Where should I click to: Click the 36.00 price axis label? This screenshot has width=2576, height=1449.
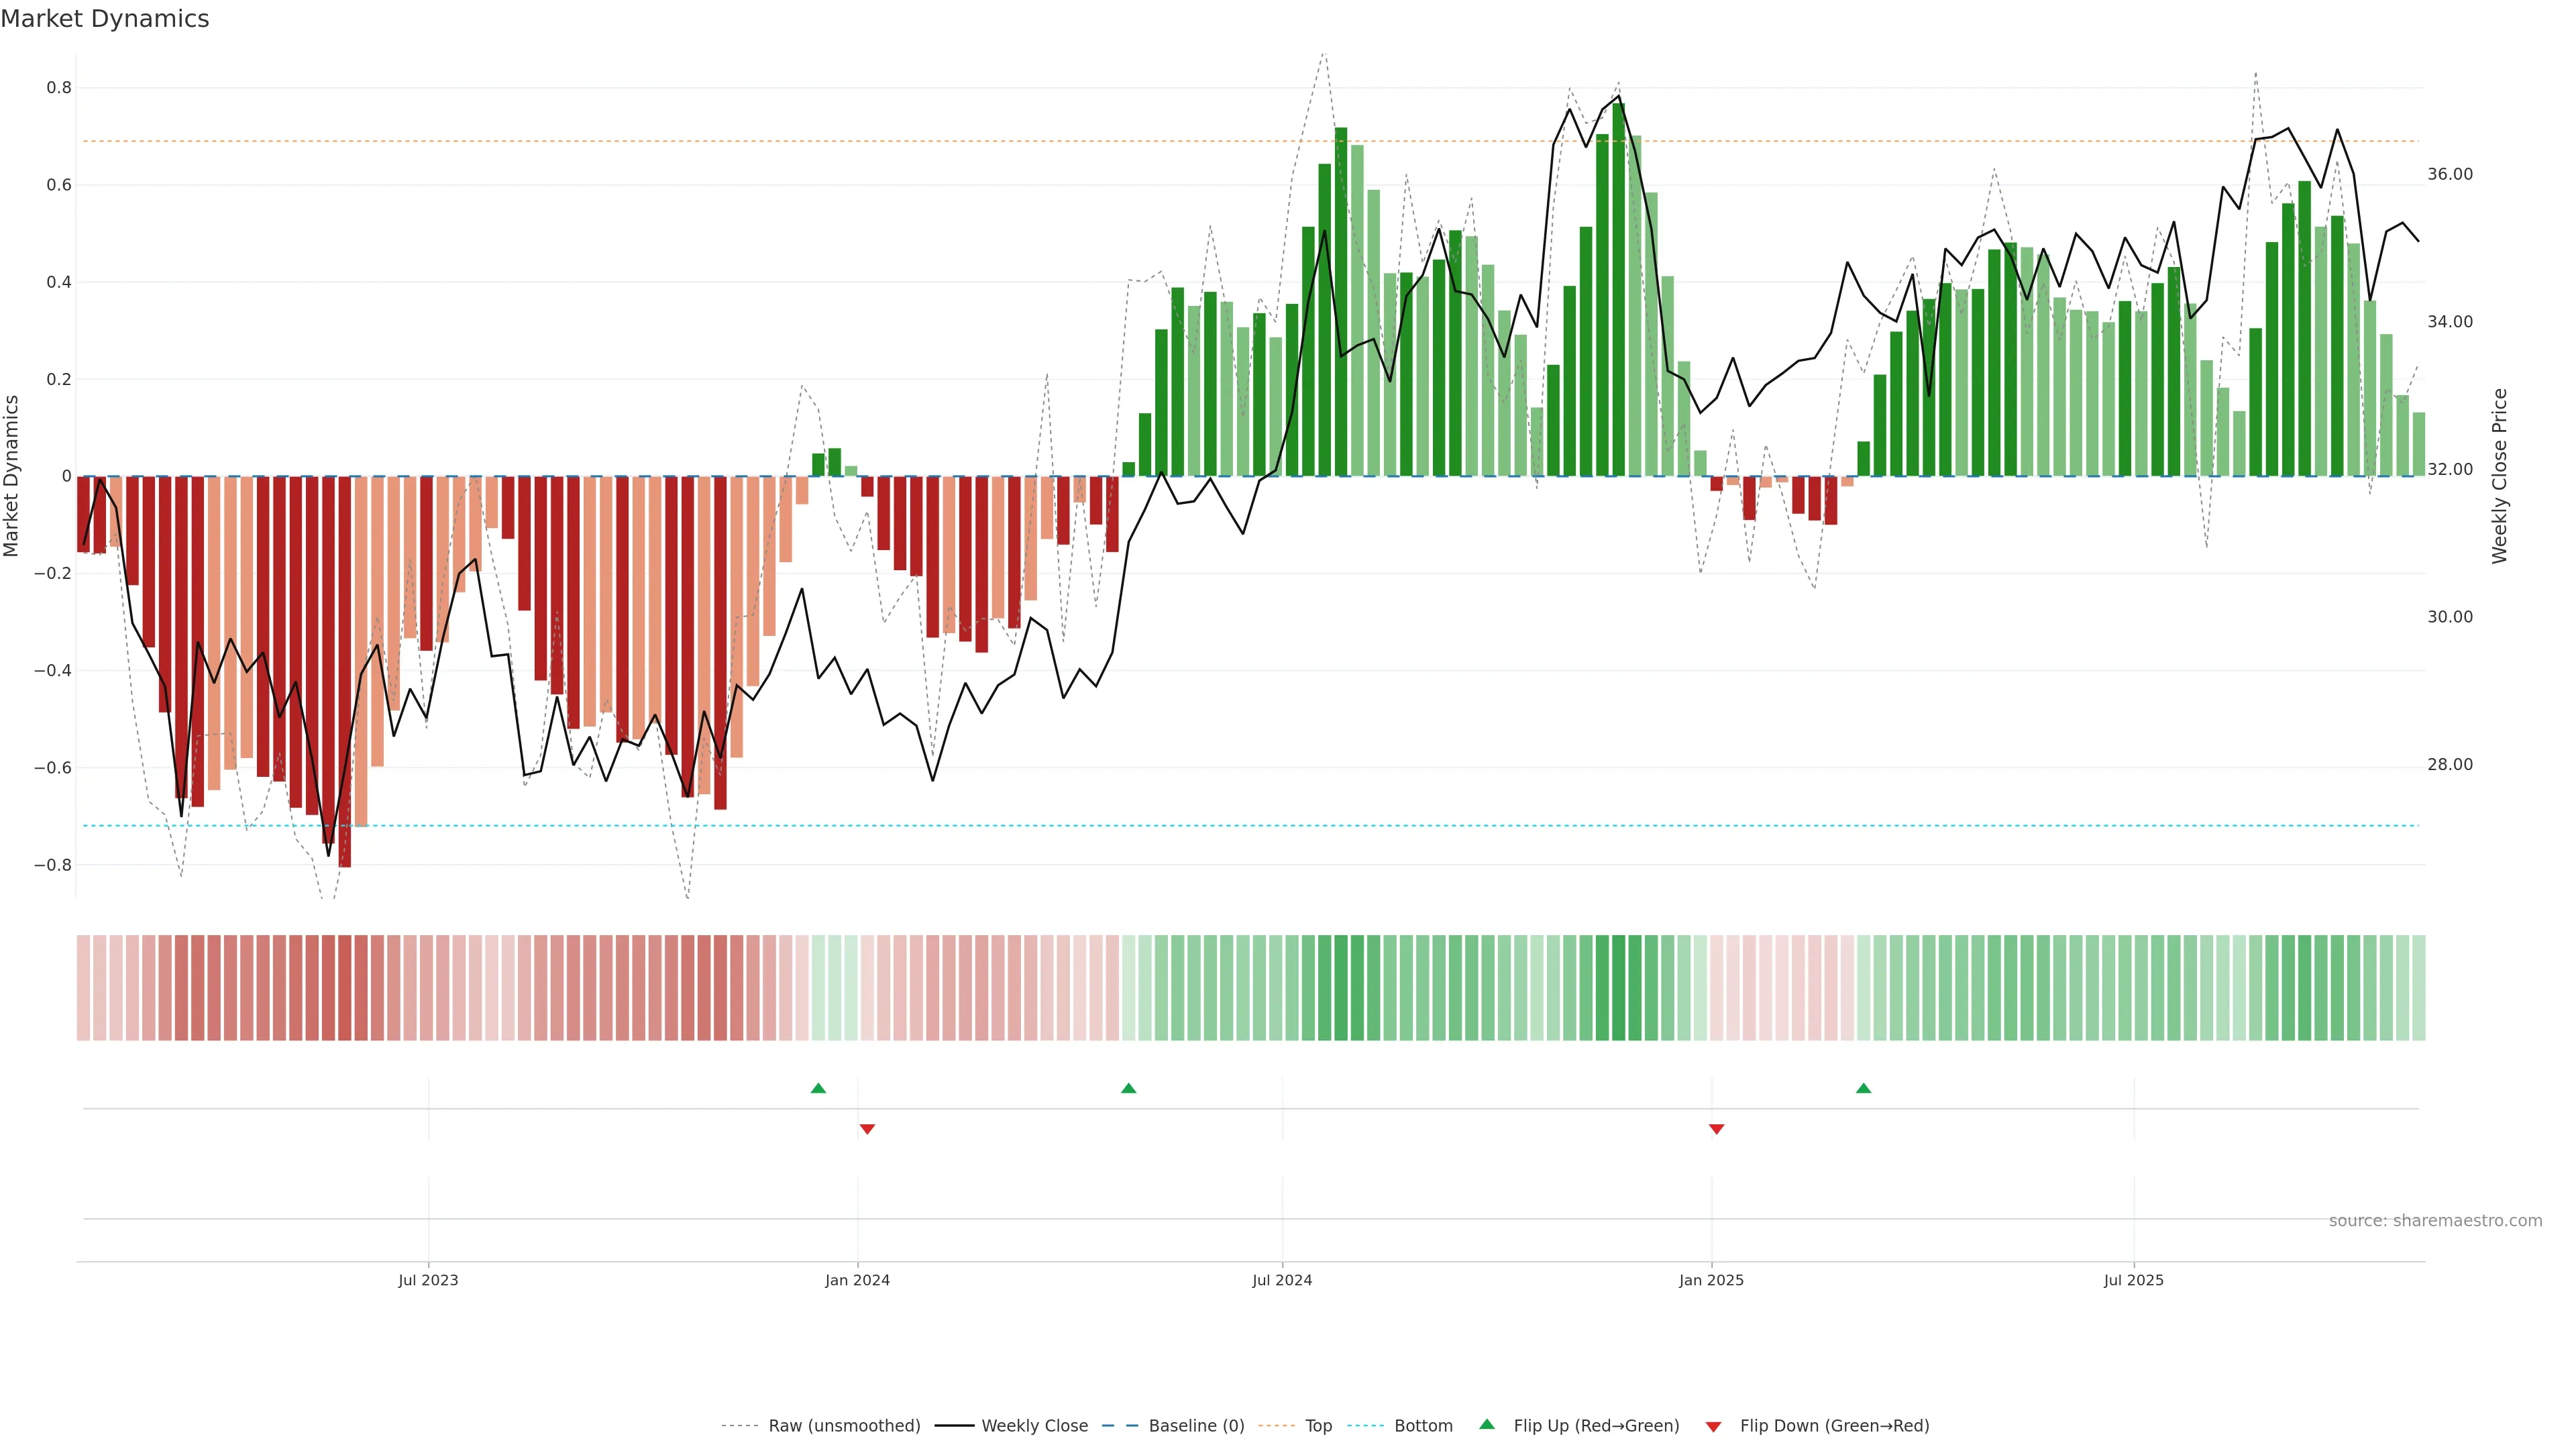(2449, 174)
